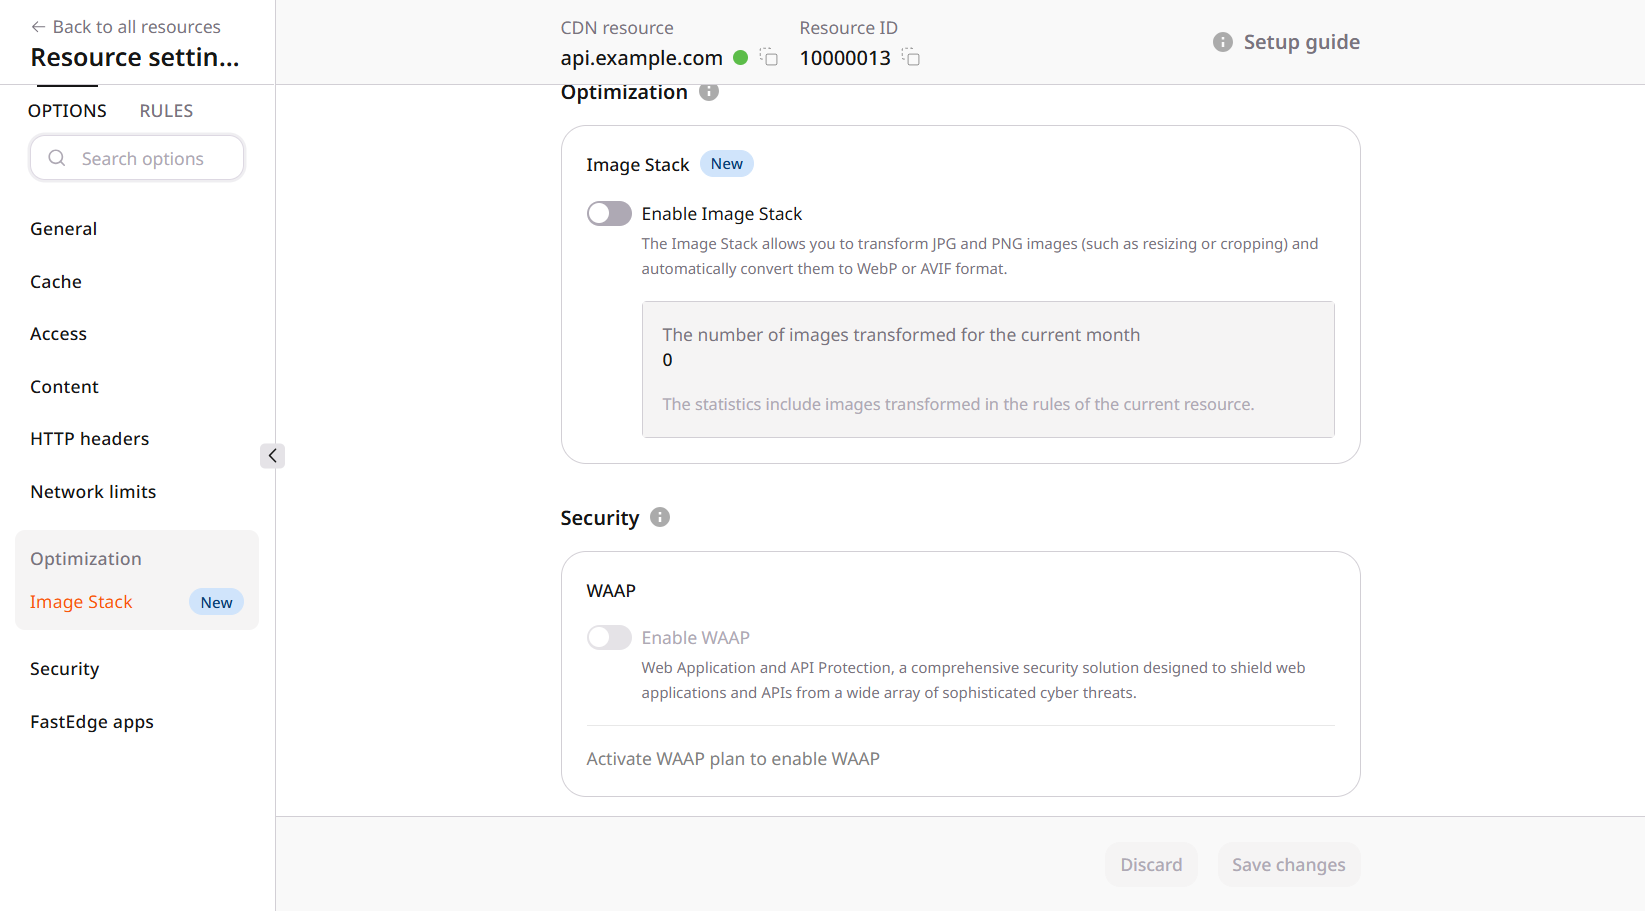Go to Network limits section

(x=93, y=492)
